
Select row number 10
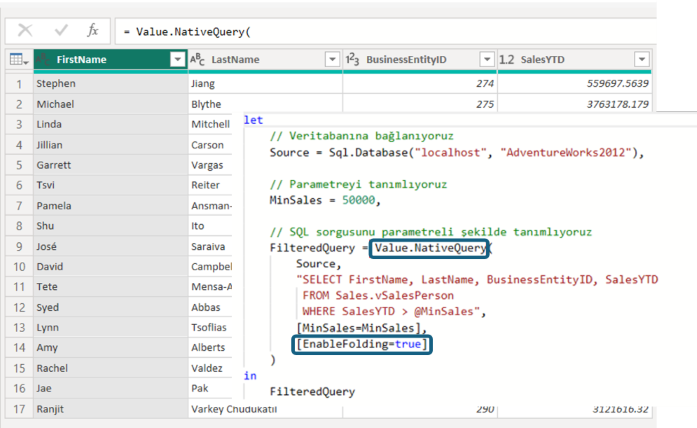19,267
